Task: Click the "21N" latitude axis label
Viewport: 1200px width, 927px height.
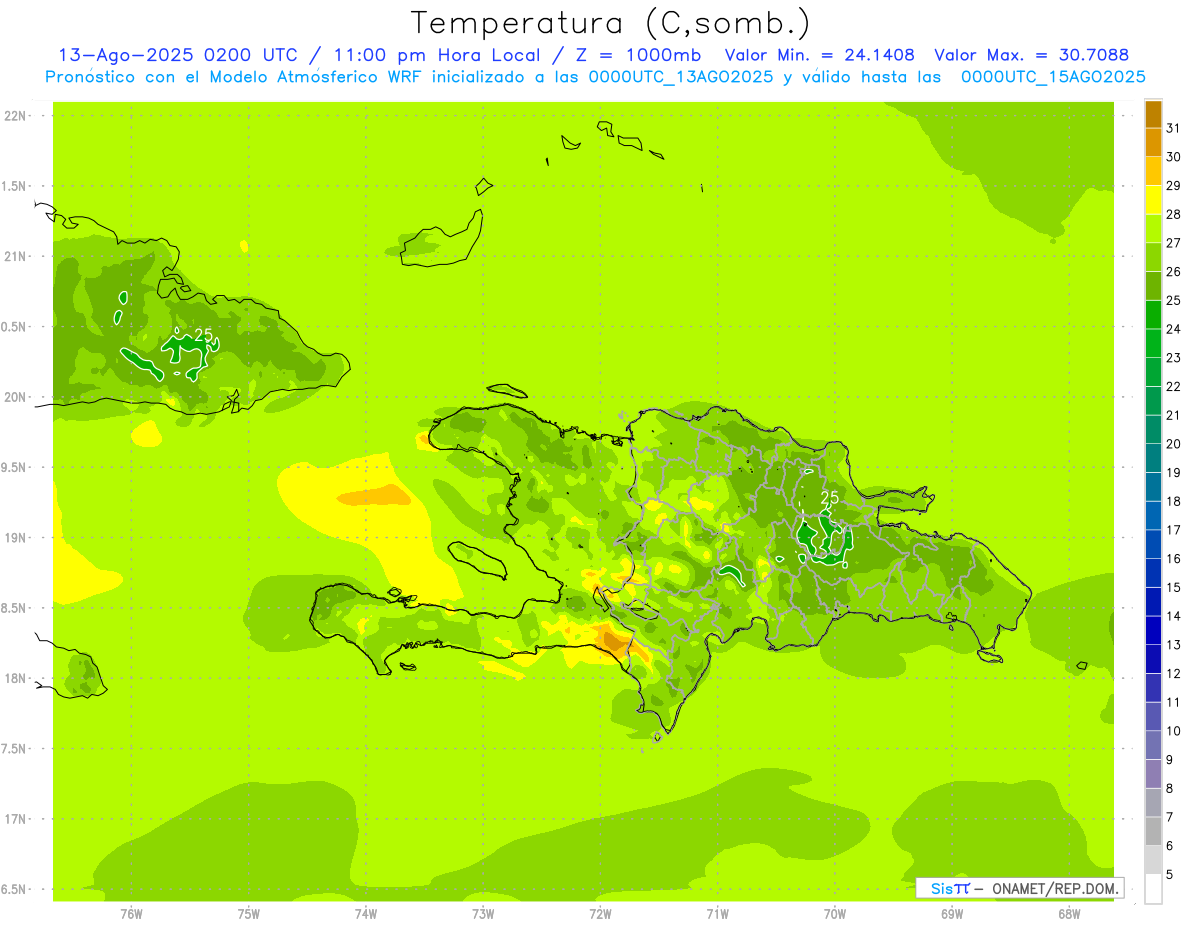Action: coord(14,257)
